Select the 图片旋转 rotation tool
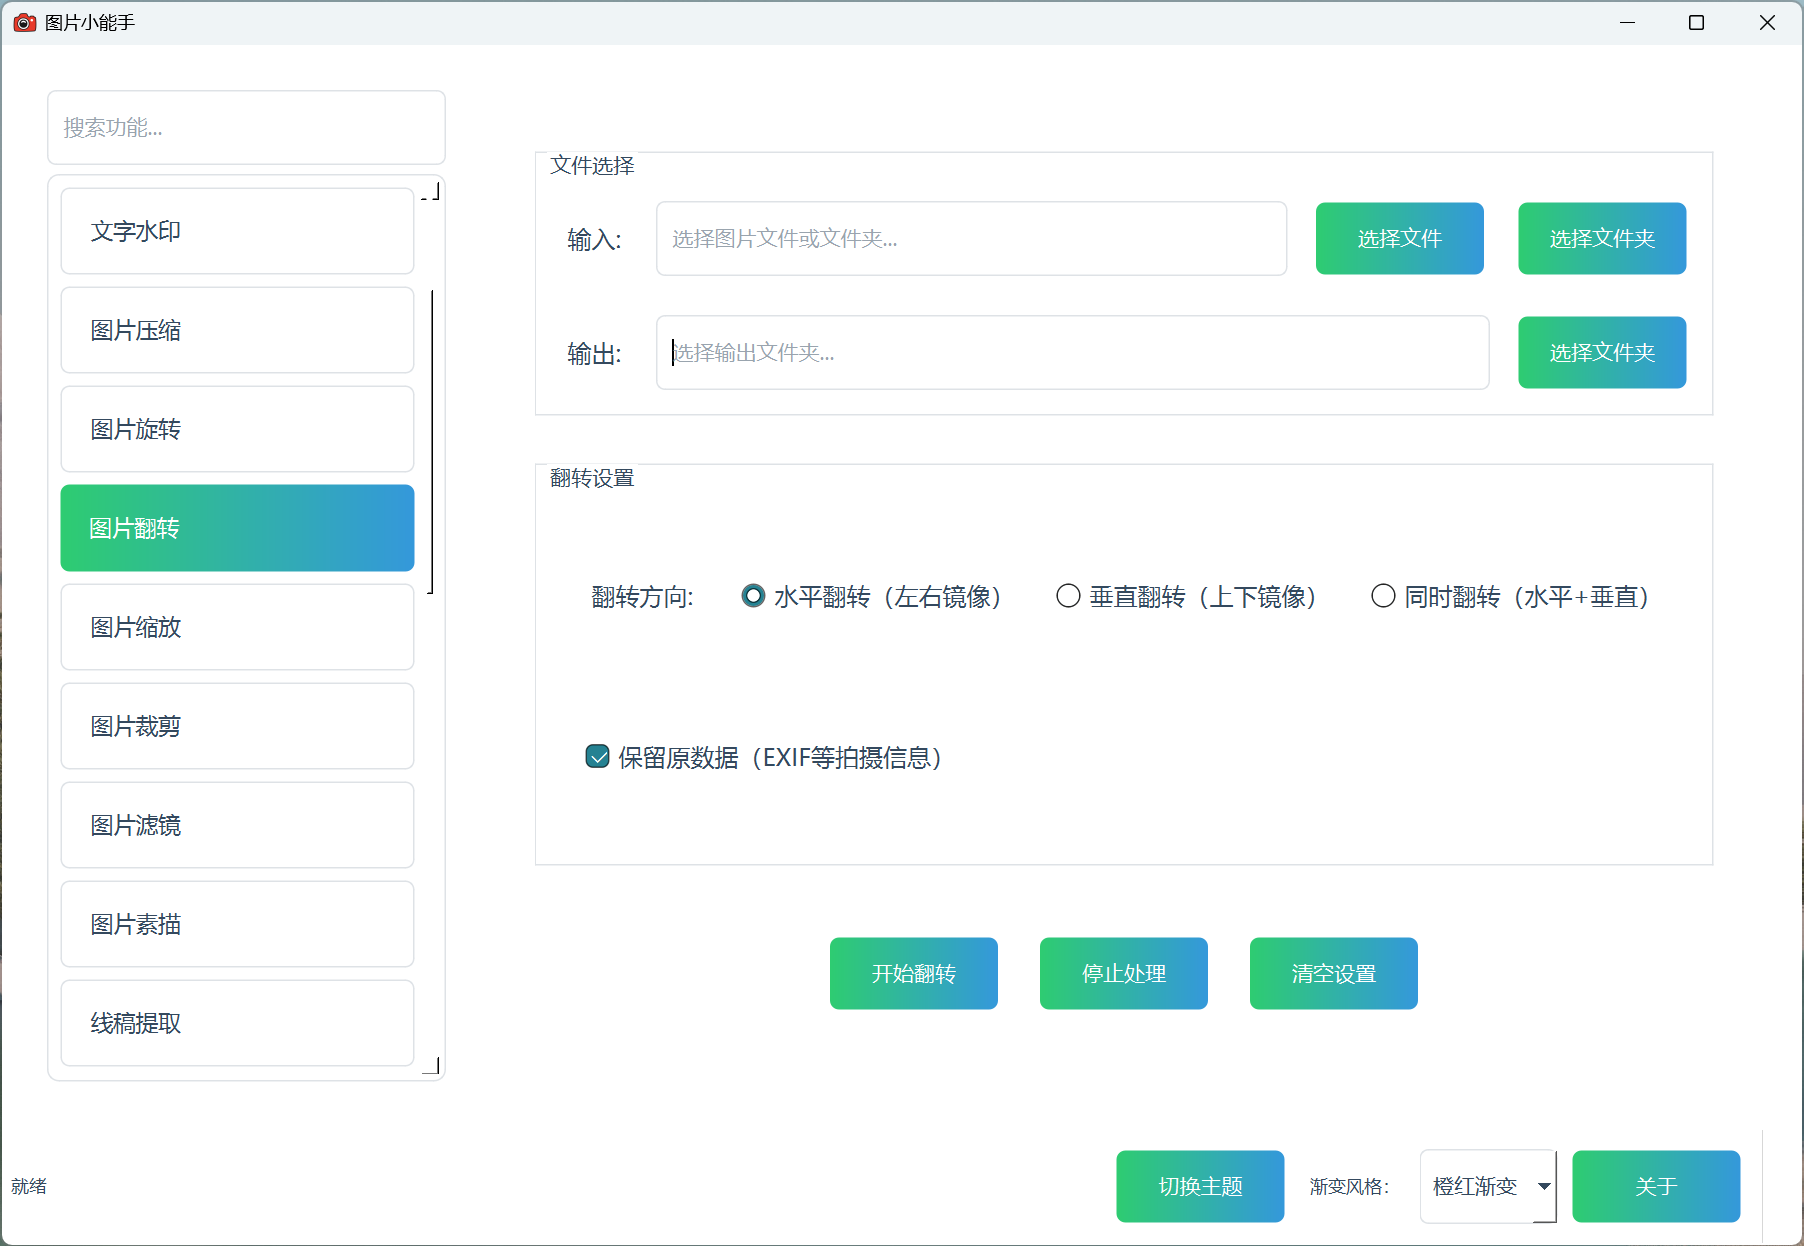Image resolution: width=1804 pixels, height=1246 pixels. [236, 429]
